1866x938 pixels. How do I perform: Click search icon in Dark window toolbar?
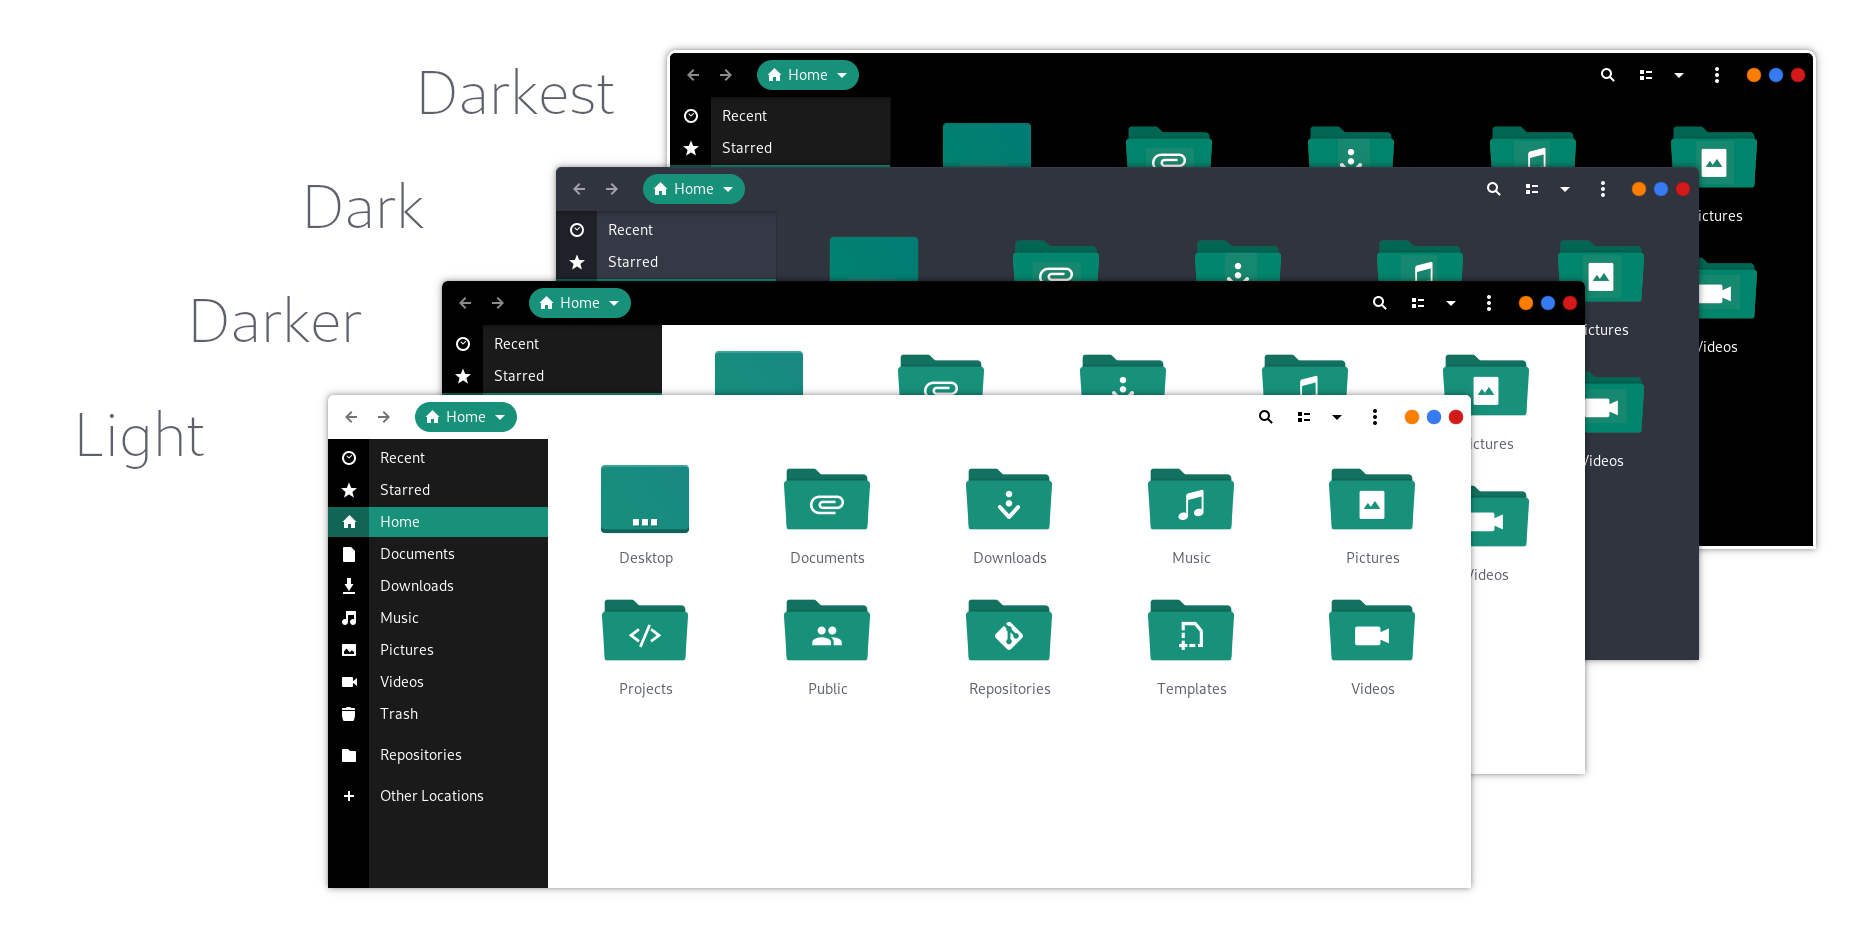tap(1494, 189)
